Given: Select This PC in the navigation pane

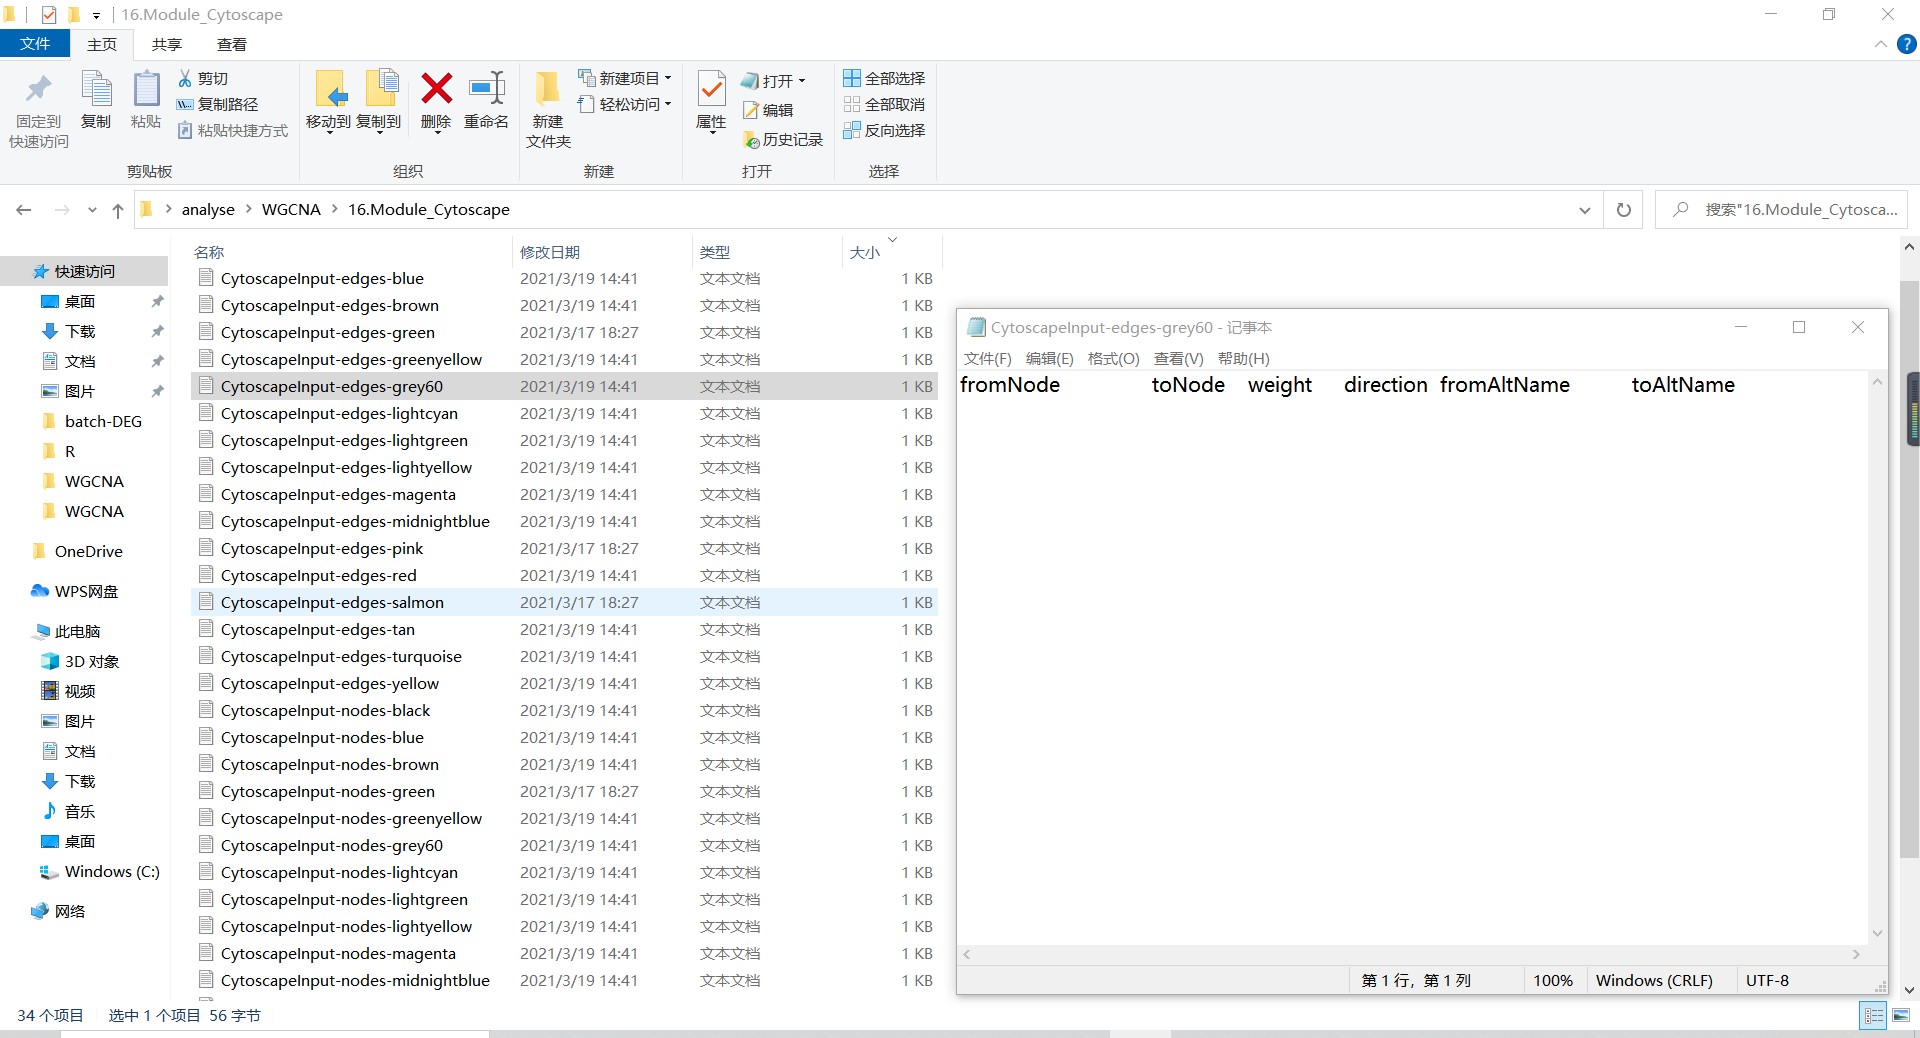Looking at the screenshot, I should [x=77, y=631].
